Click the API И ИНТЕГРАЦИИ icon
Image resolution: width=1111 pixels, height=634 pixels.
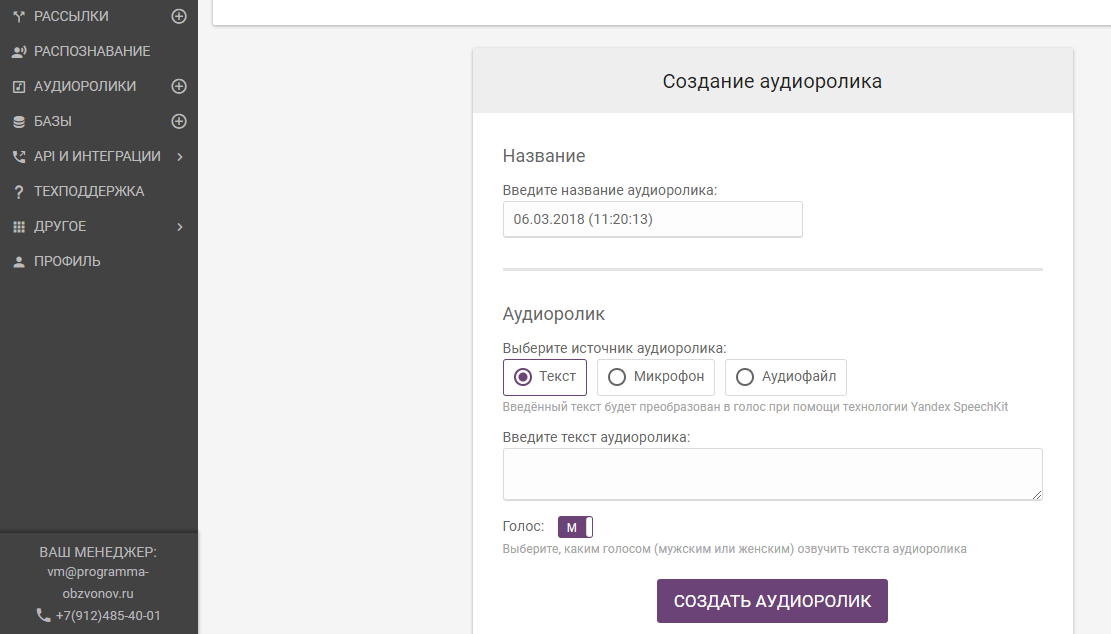coord(18,156)
